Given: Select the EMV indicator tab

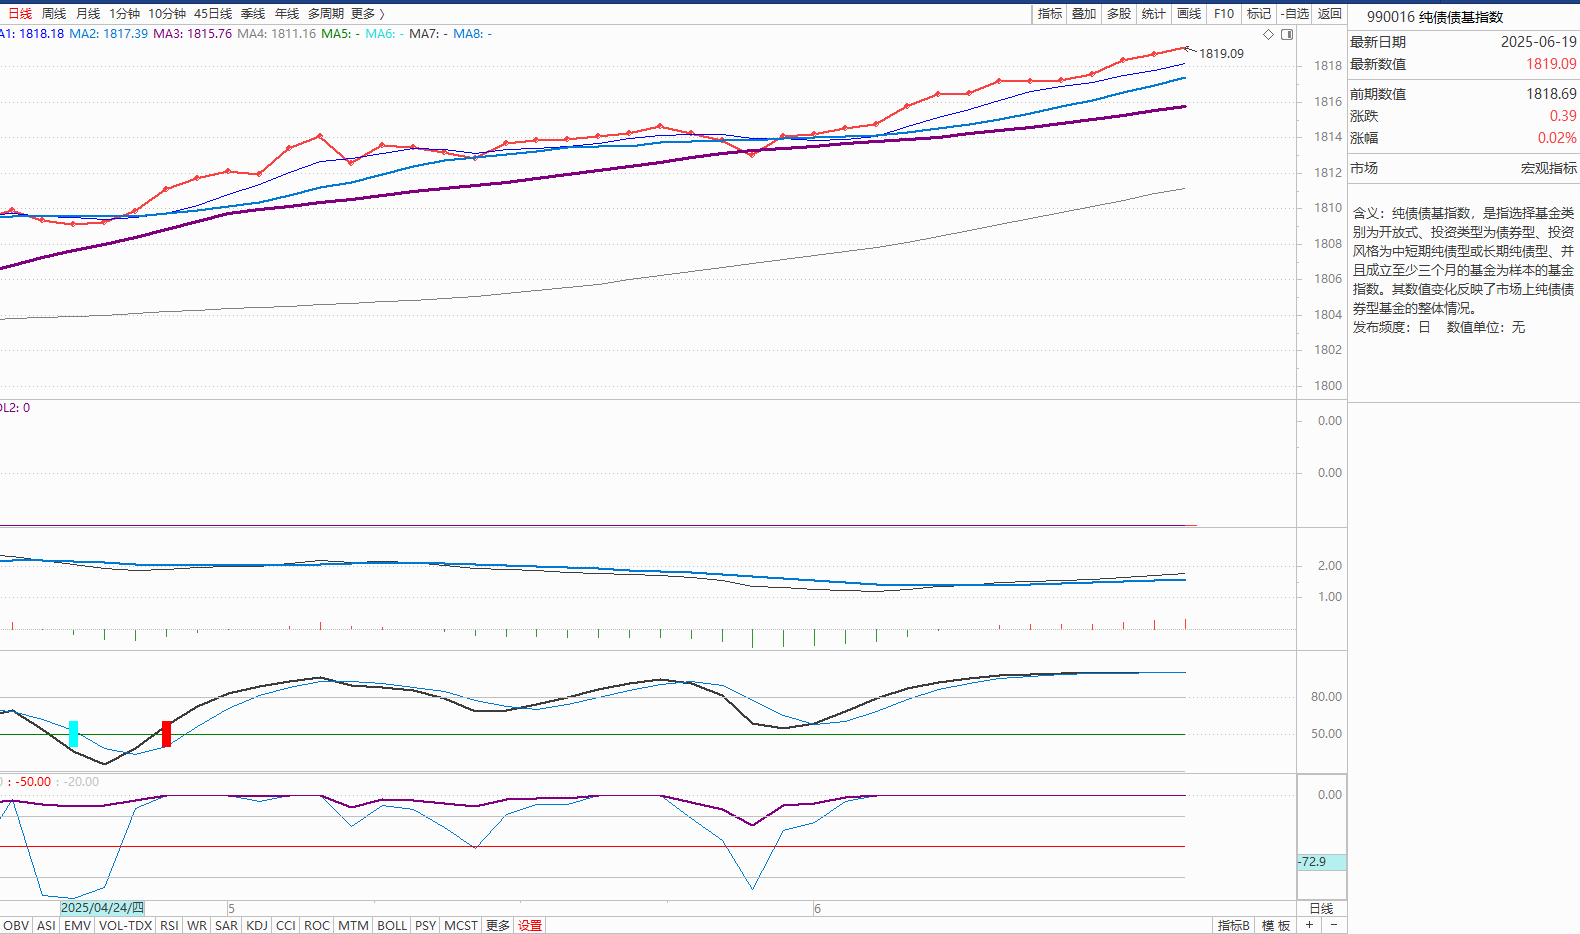Looking at the screenshot, I should 77,926.
